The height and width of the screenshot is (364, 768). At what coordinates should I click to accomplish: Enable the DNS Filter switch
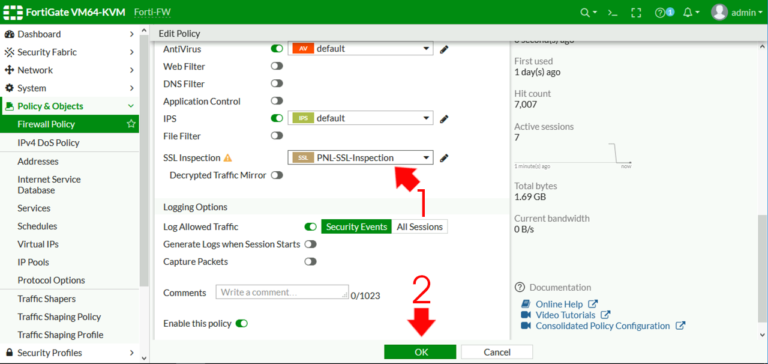coord(277,84)
